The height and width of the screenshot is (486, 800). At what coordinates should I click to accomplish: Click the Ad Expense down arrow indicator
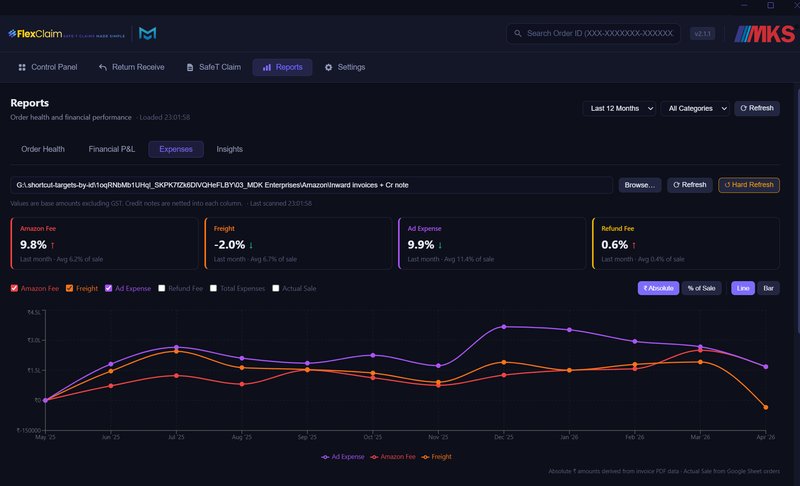(x=440, y=245)
